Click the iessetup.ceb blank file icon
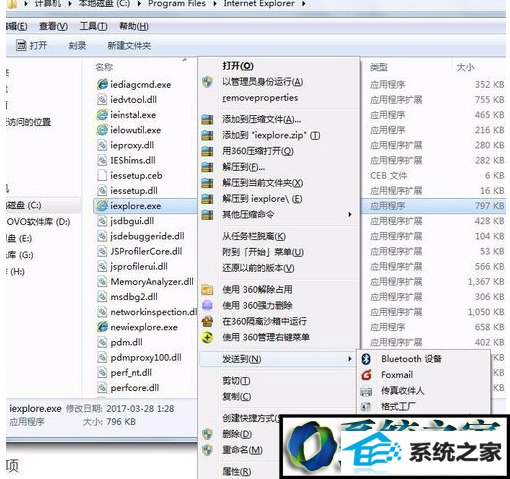Screen dimensions: 510x479 tap(102, 175)
